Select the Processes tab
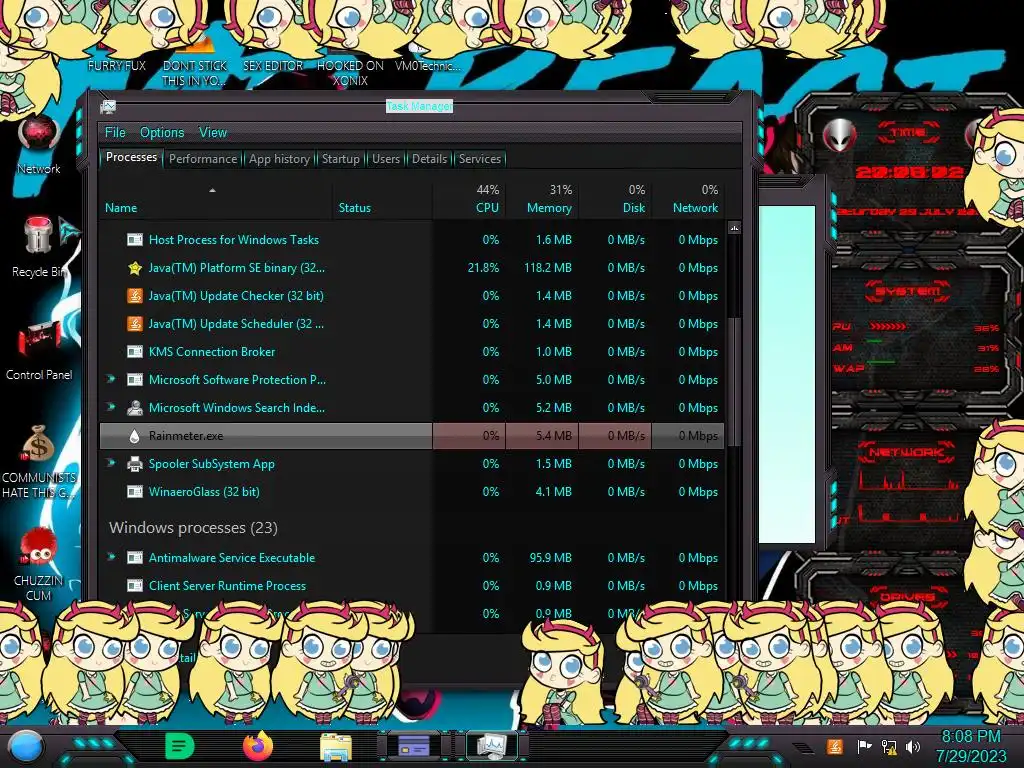This screenshot has height=768, width=1024. point(131,157)
